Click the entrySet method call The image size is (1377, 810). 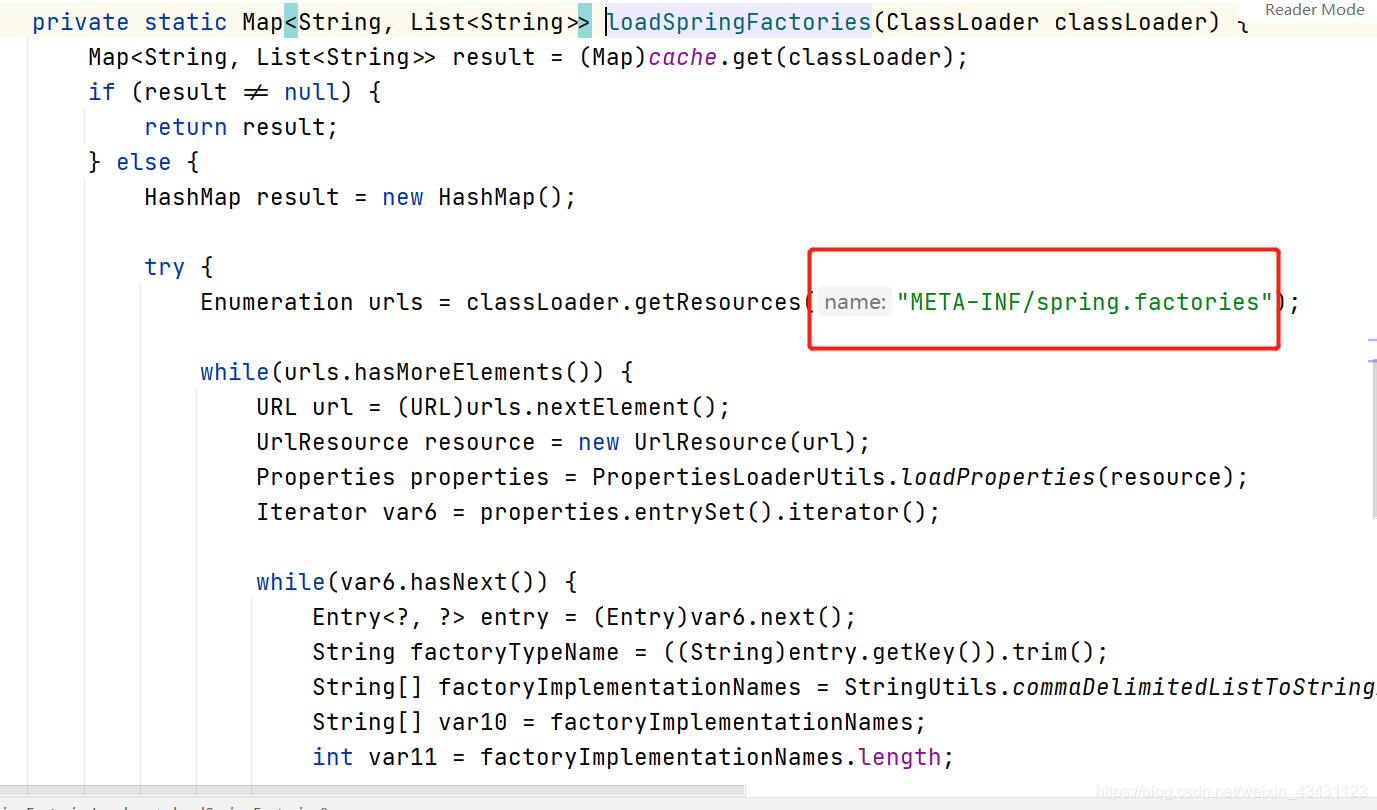pos(690,512)
